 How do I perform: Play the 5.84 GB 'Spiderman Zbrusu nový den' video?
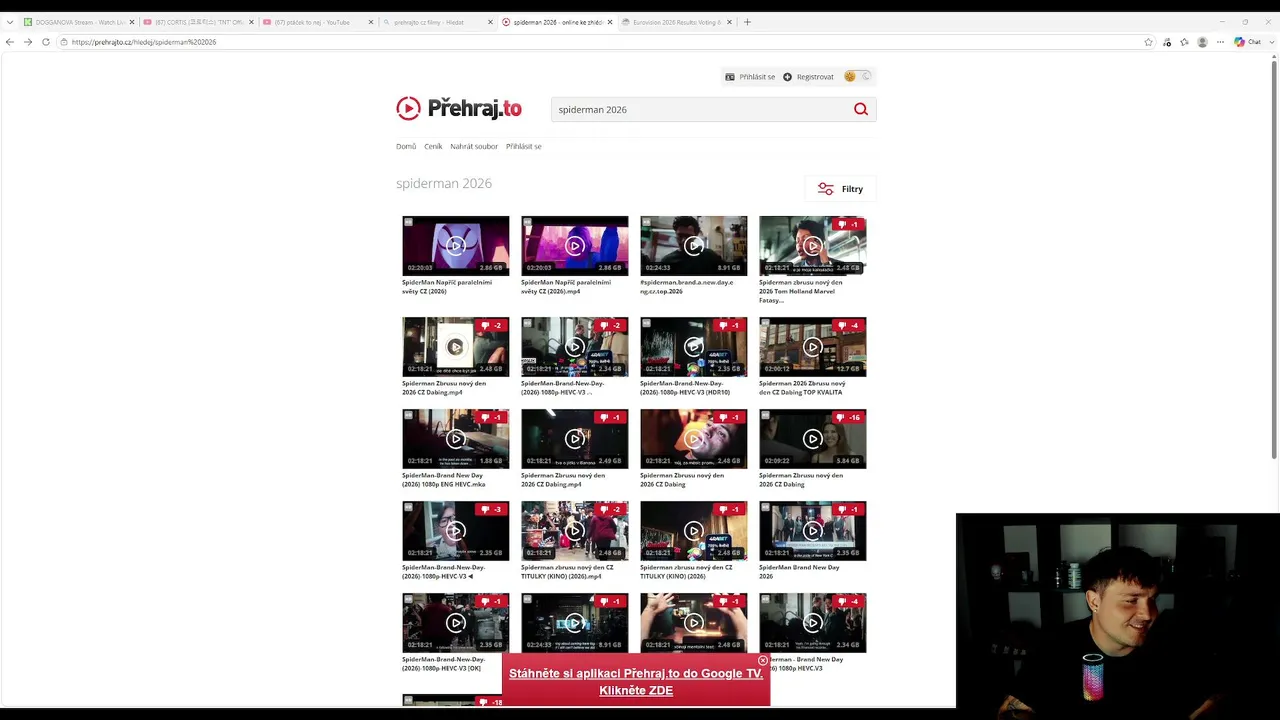tap(813, 439)
